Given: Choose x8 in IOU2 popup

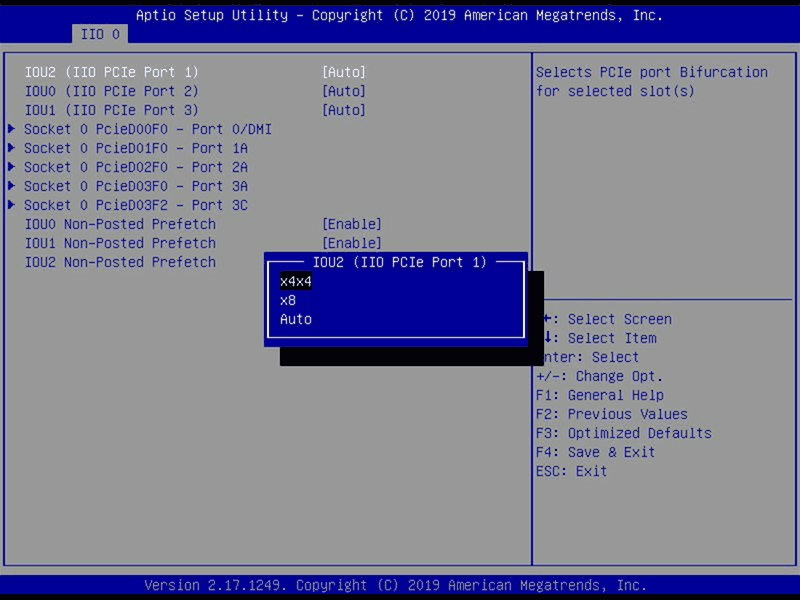Looking at the screenshot, I should [x=288, y=300].
